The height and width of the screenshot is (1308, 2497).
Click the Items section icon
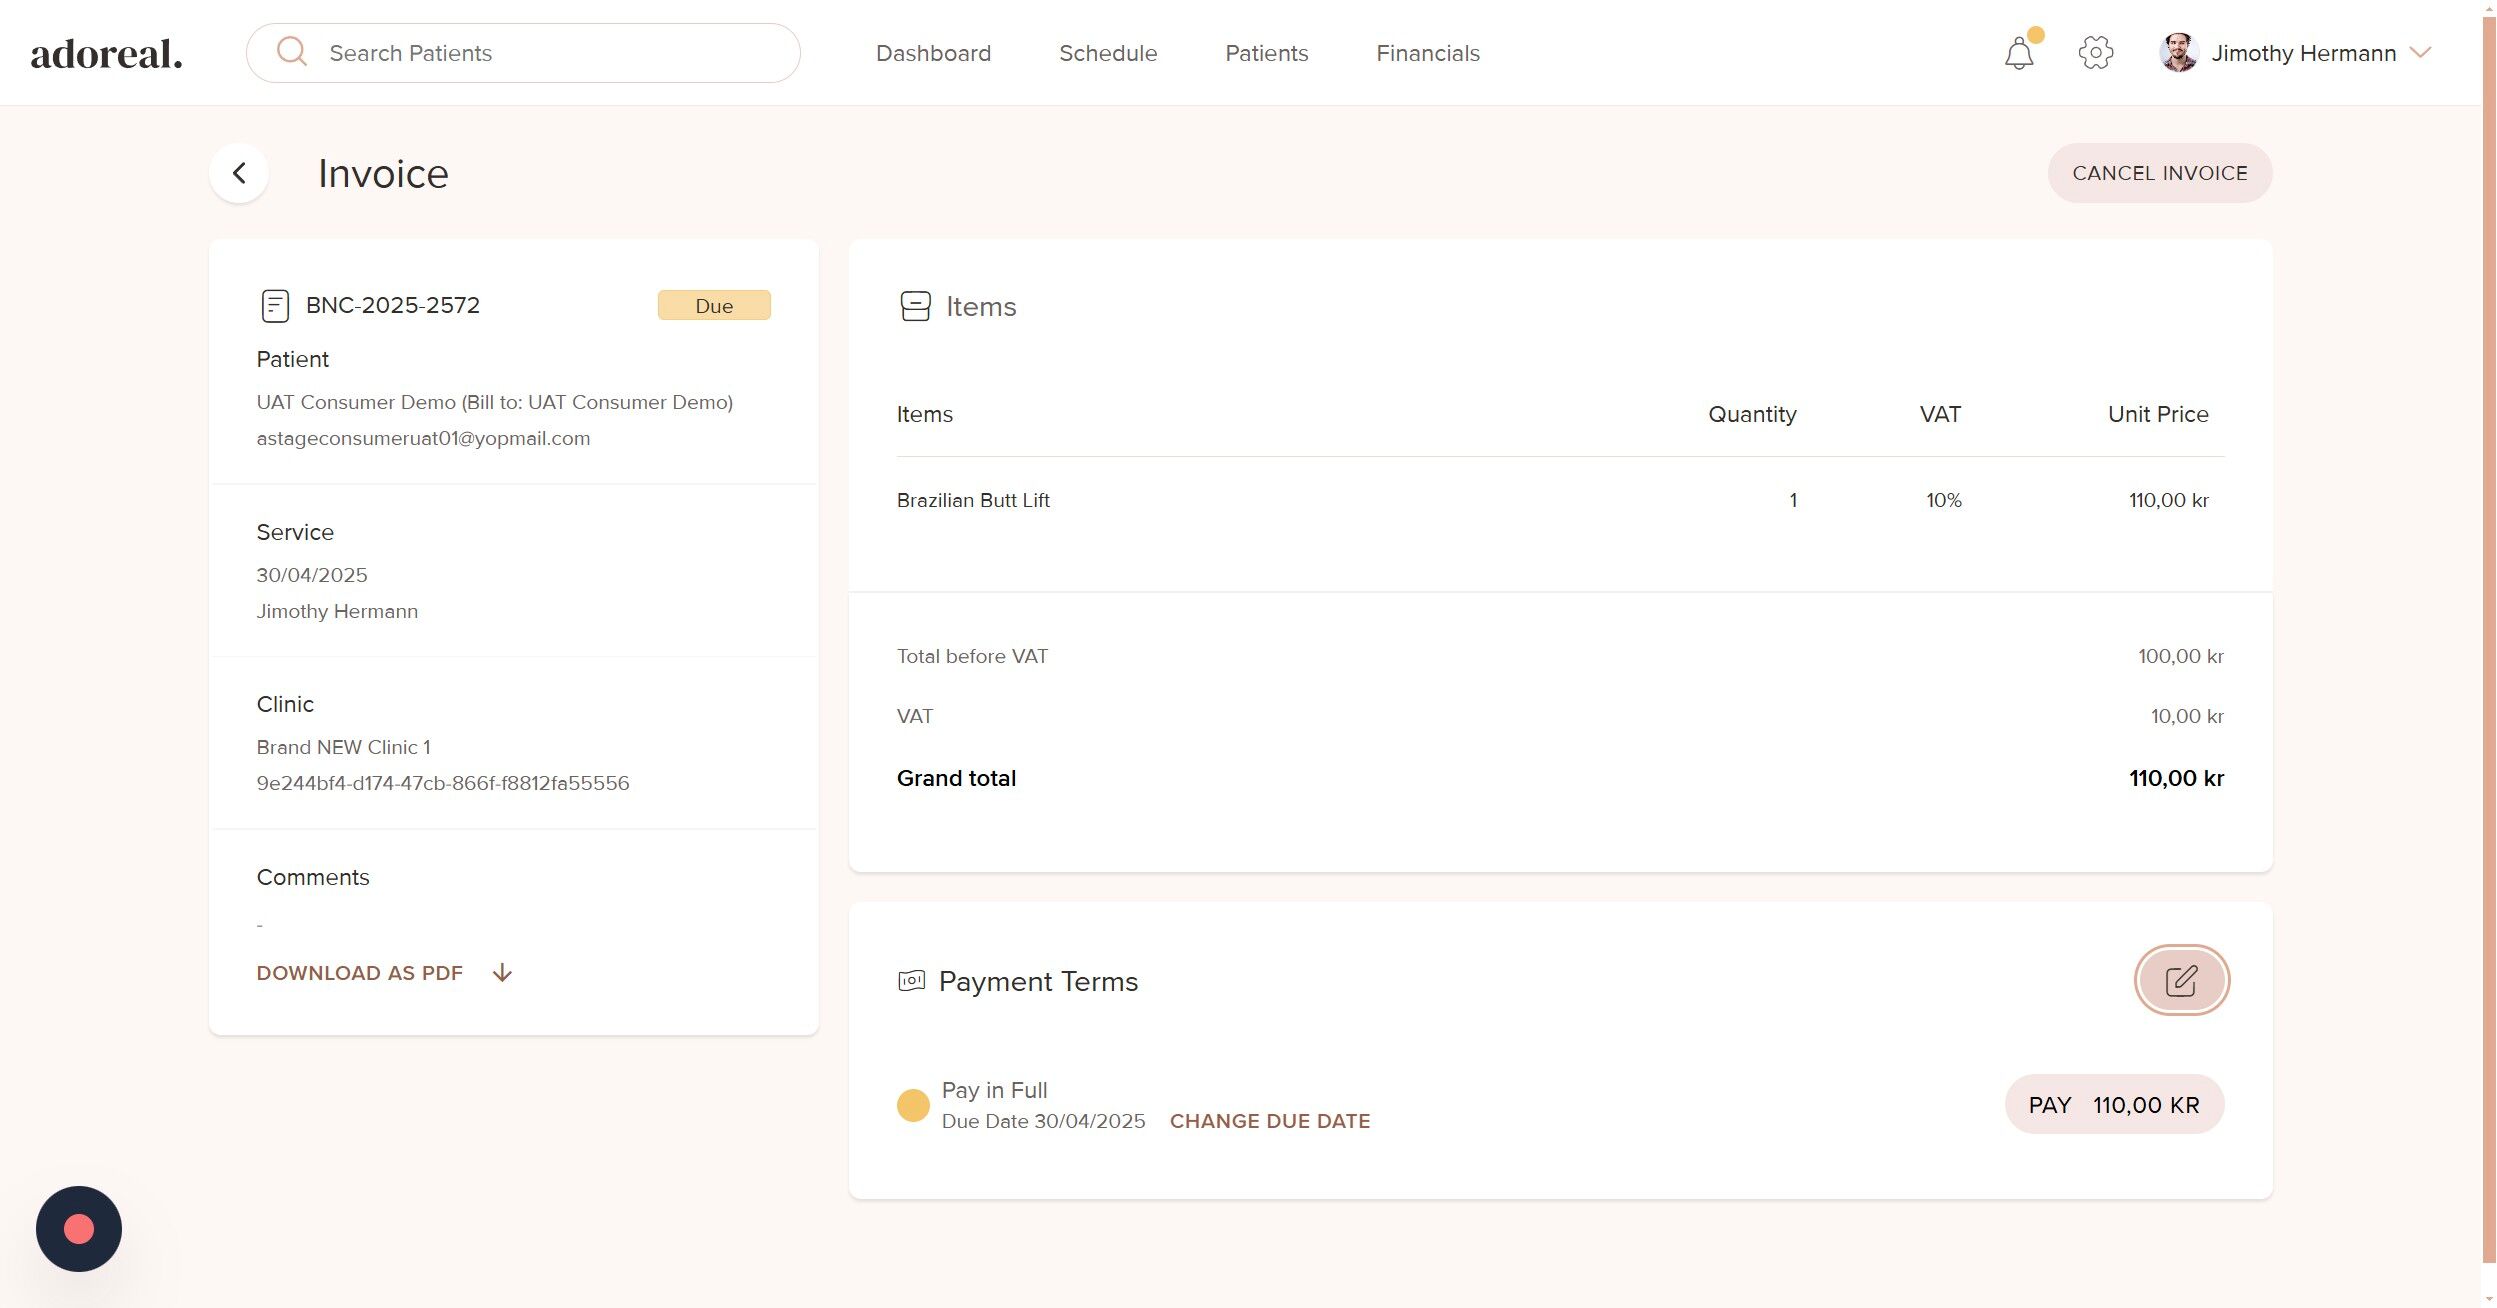coord(915,306)
